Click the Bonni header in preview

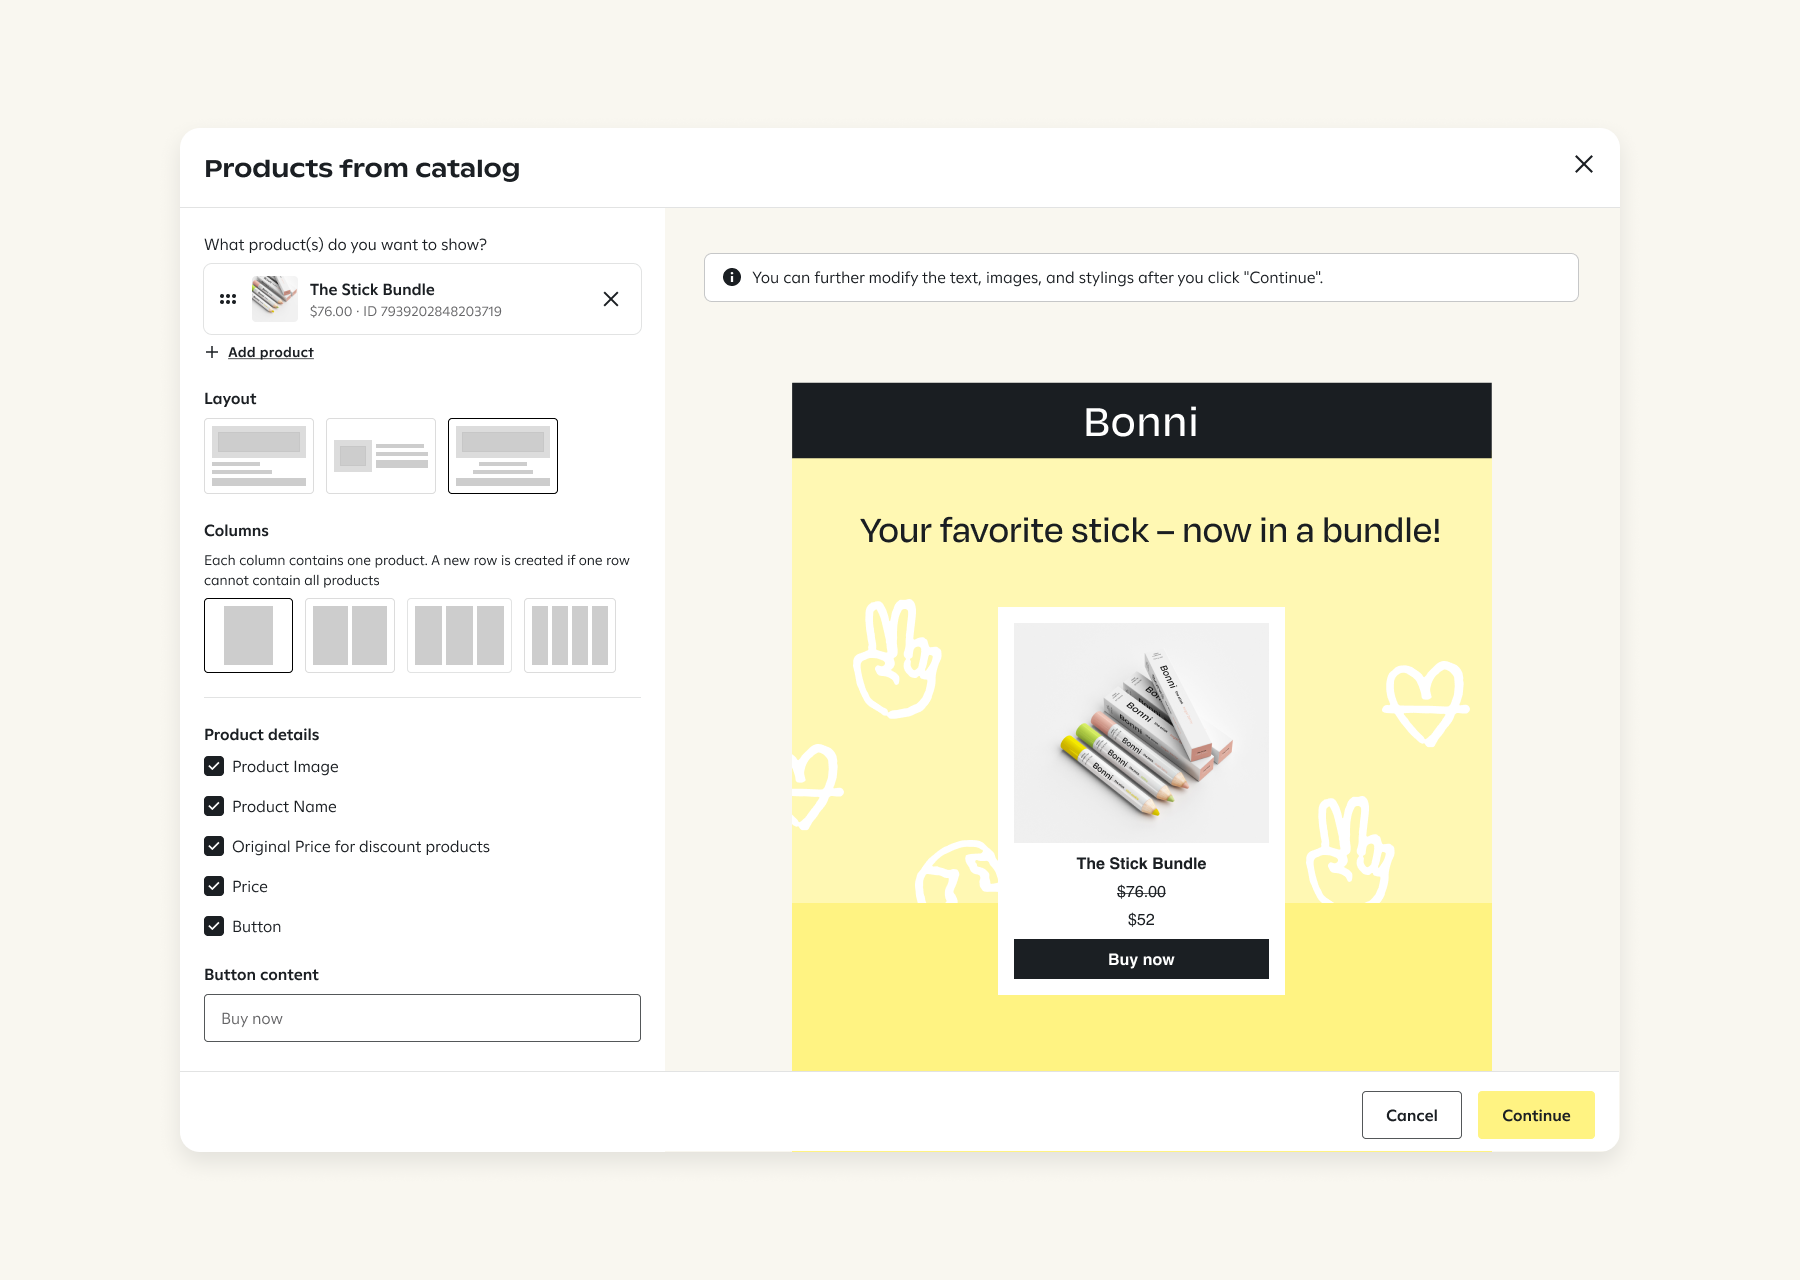(1141, 421)
